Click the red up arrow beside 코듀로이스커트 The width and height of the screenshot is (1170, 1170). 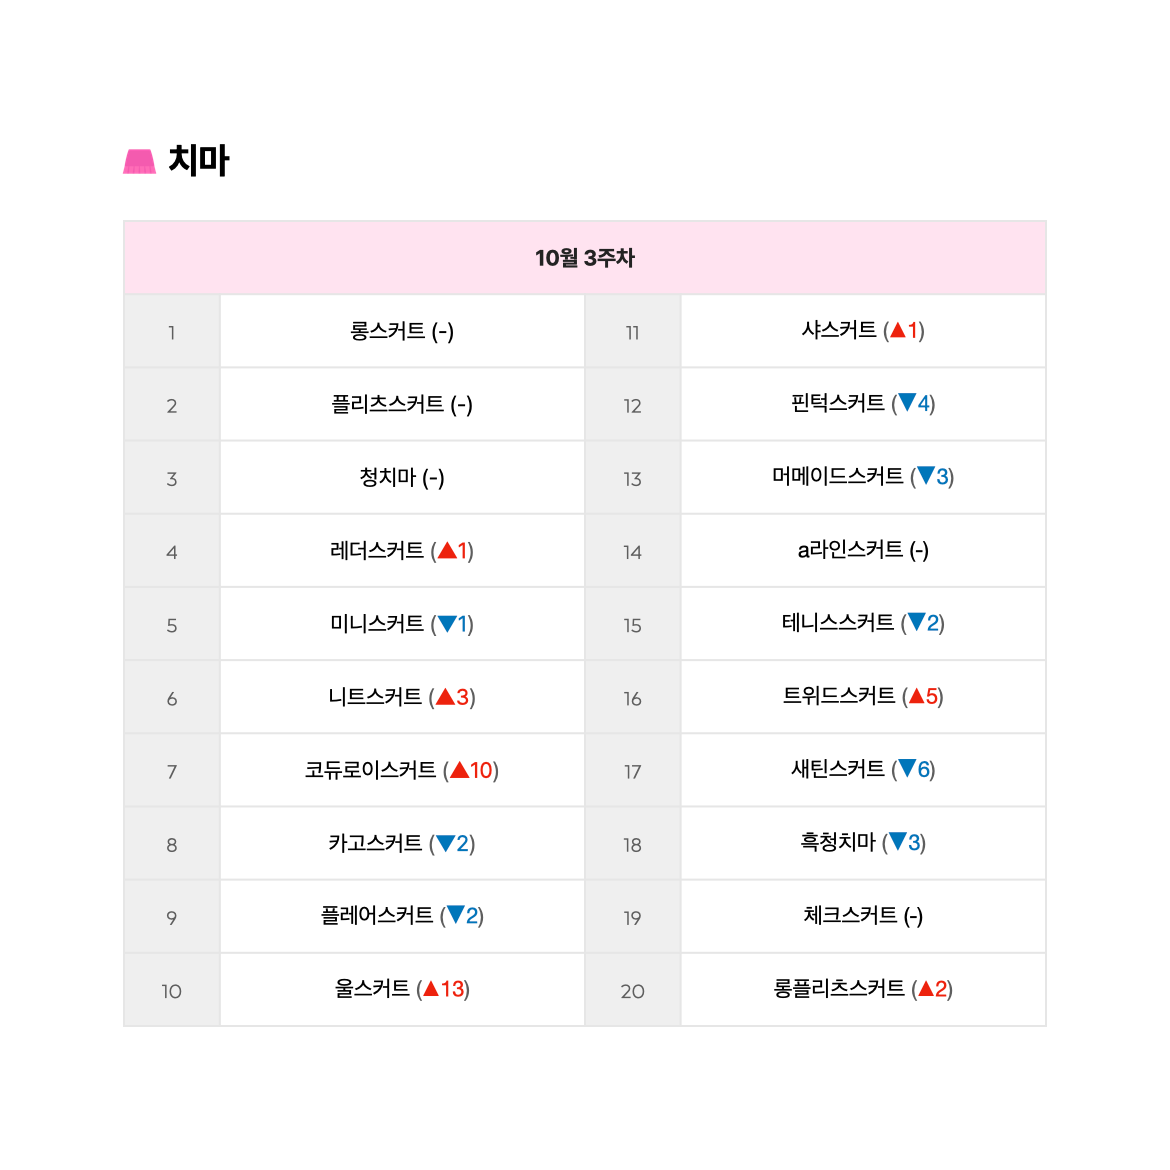(x=460, y=770)
